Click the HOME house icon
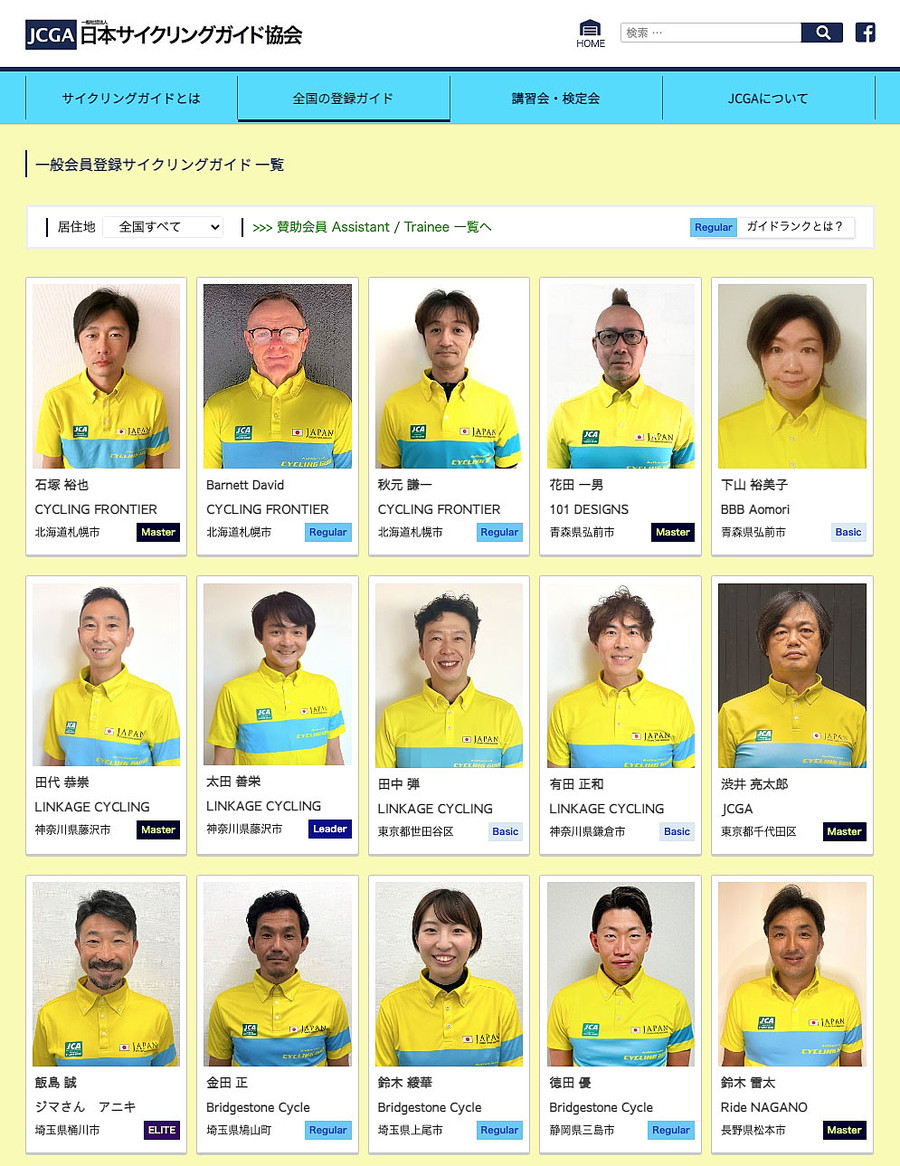The width and height of the screenshot is (900, 1166). pyautogui.click(x=590, y=34)
